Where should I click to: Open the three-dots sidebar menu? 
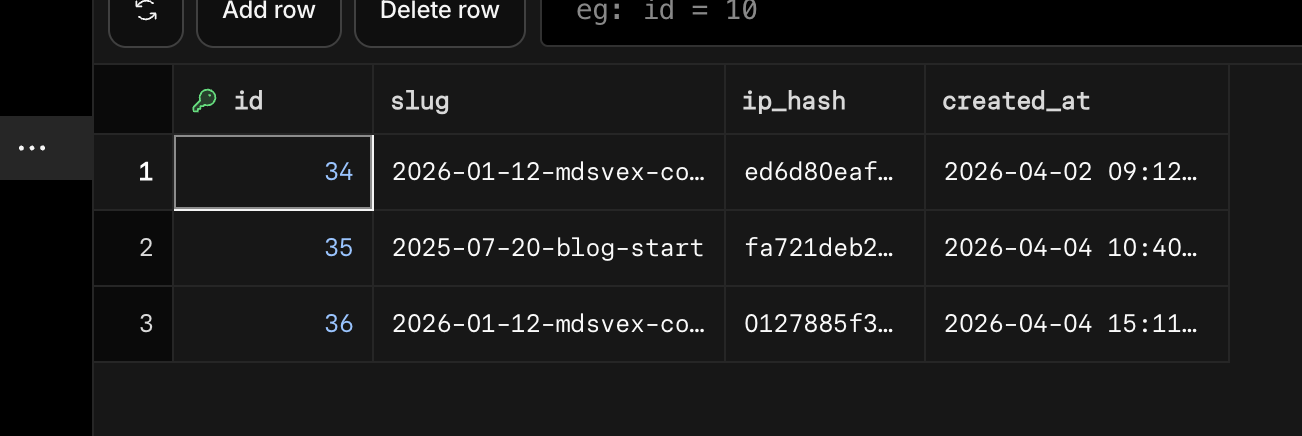coord(32,148)
